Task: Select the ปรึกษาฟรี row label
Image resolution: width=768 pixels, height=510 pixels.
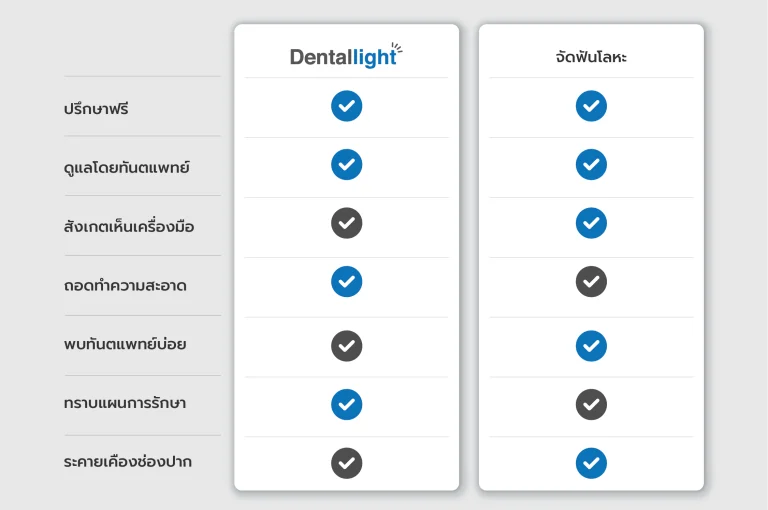Action: (x=96, y=108)
